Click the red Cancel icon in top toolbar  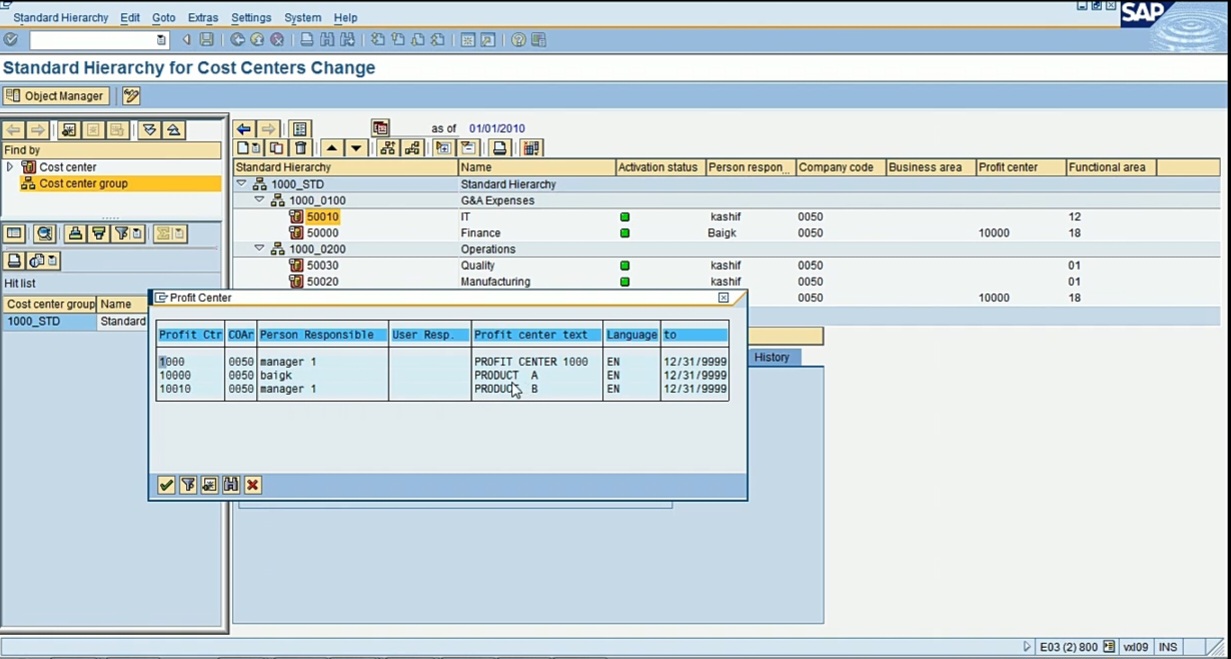(277, 40)
